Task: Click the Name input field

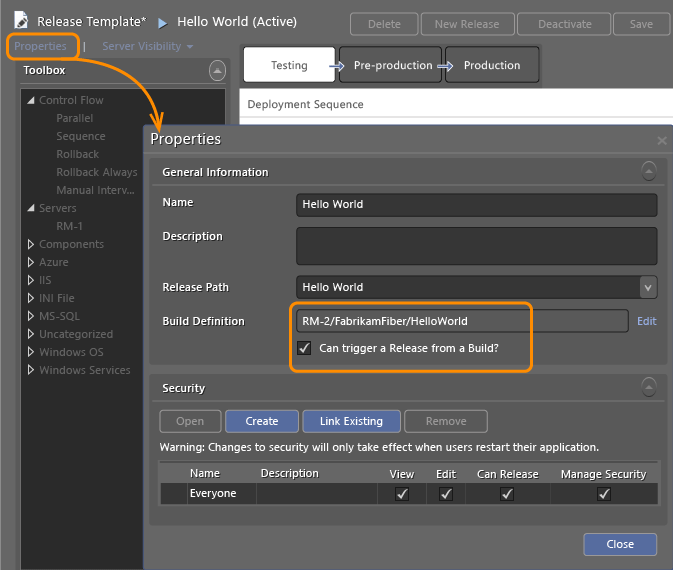Action: coord(476,204)
